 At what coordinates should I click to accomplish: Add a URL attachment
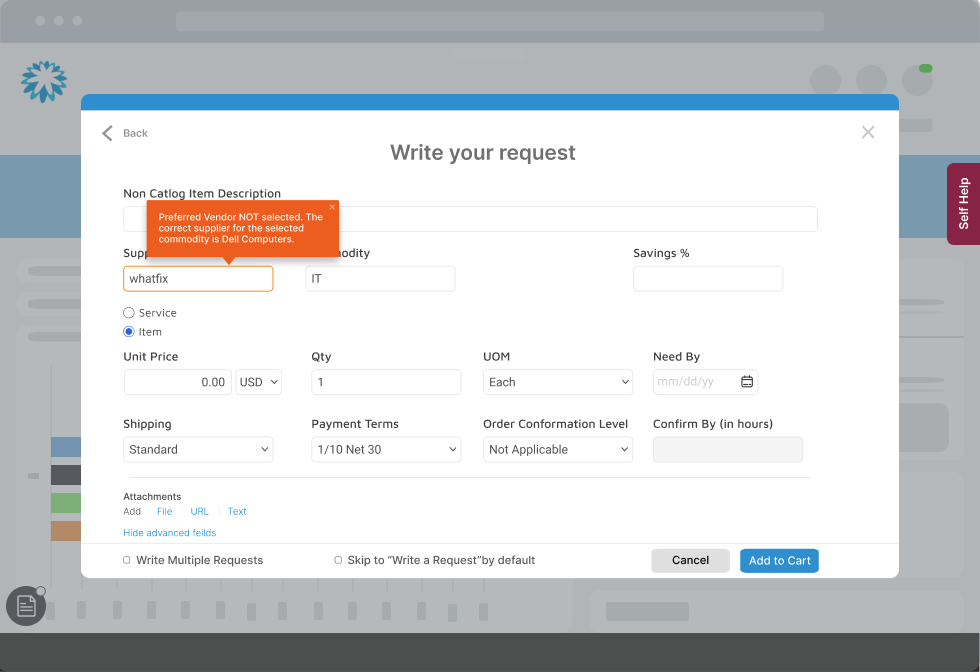pos(199,511)
